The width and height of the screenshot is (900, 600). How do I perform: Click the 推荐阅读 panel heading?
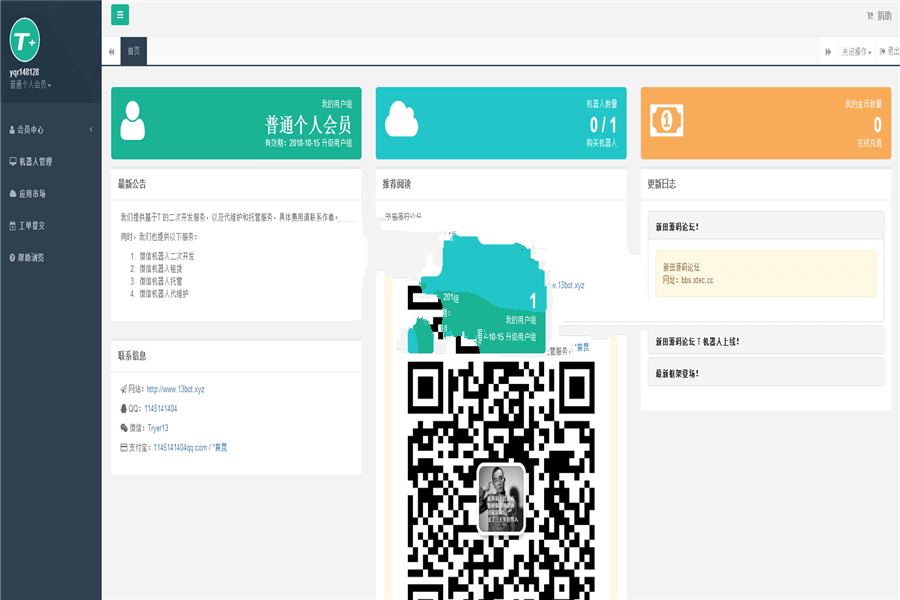click(x=397, y=184)
